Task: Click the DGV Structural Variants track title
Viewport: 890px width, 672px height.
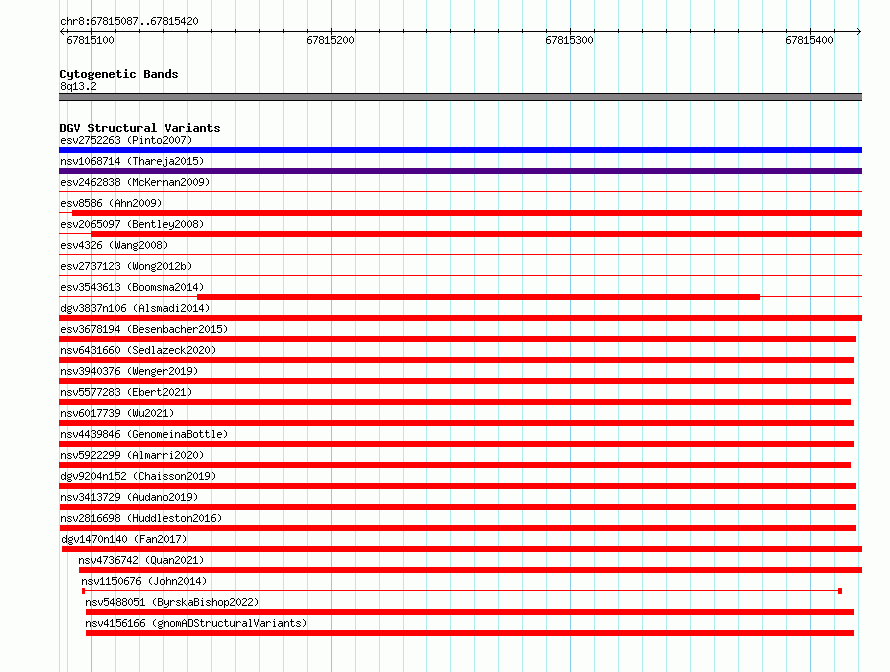Action: (x=140, y=128)
